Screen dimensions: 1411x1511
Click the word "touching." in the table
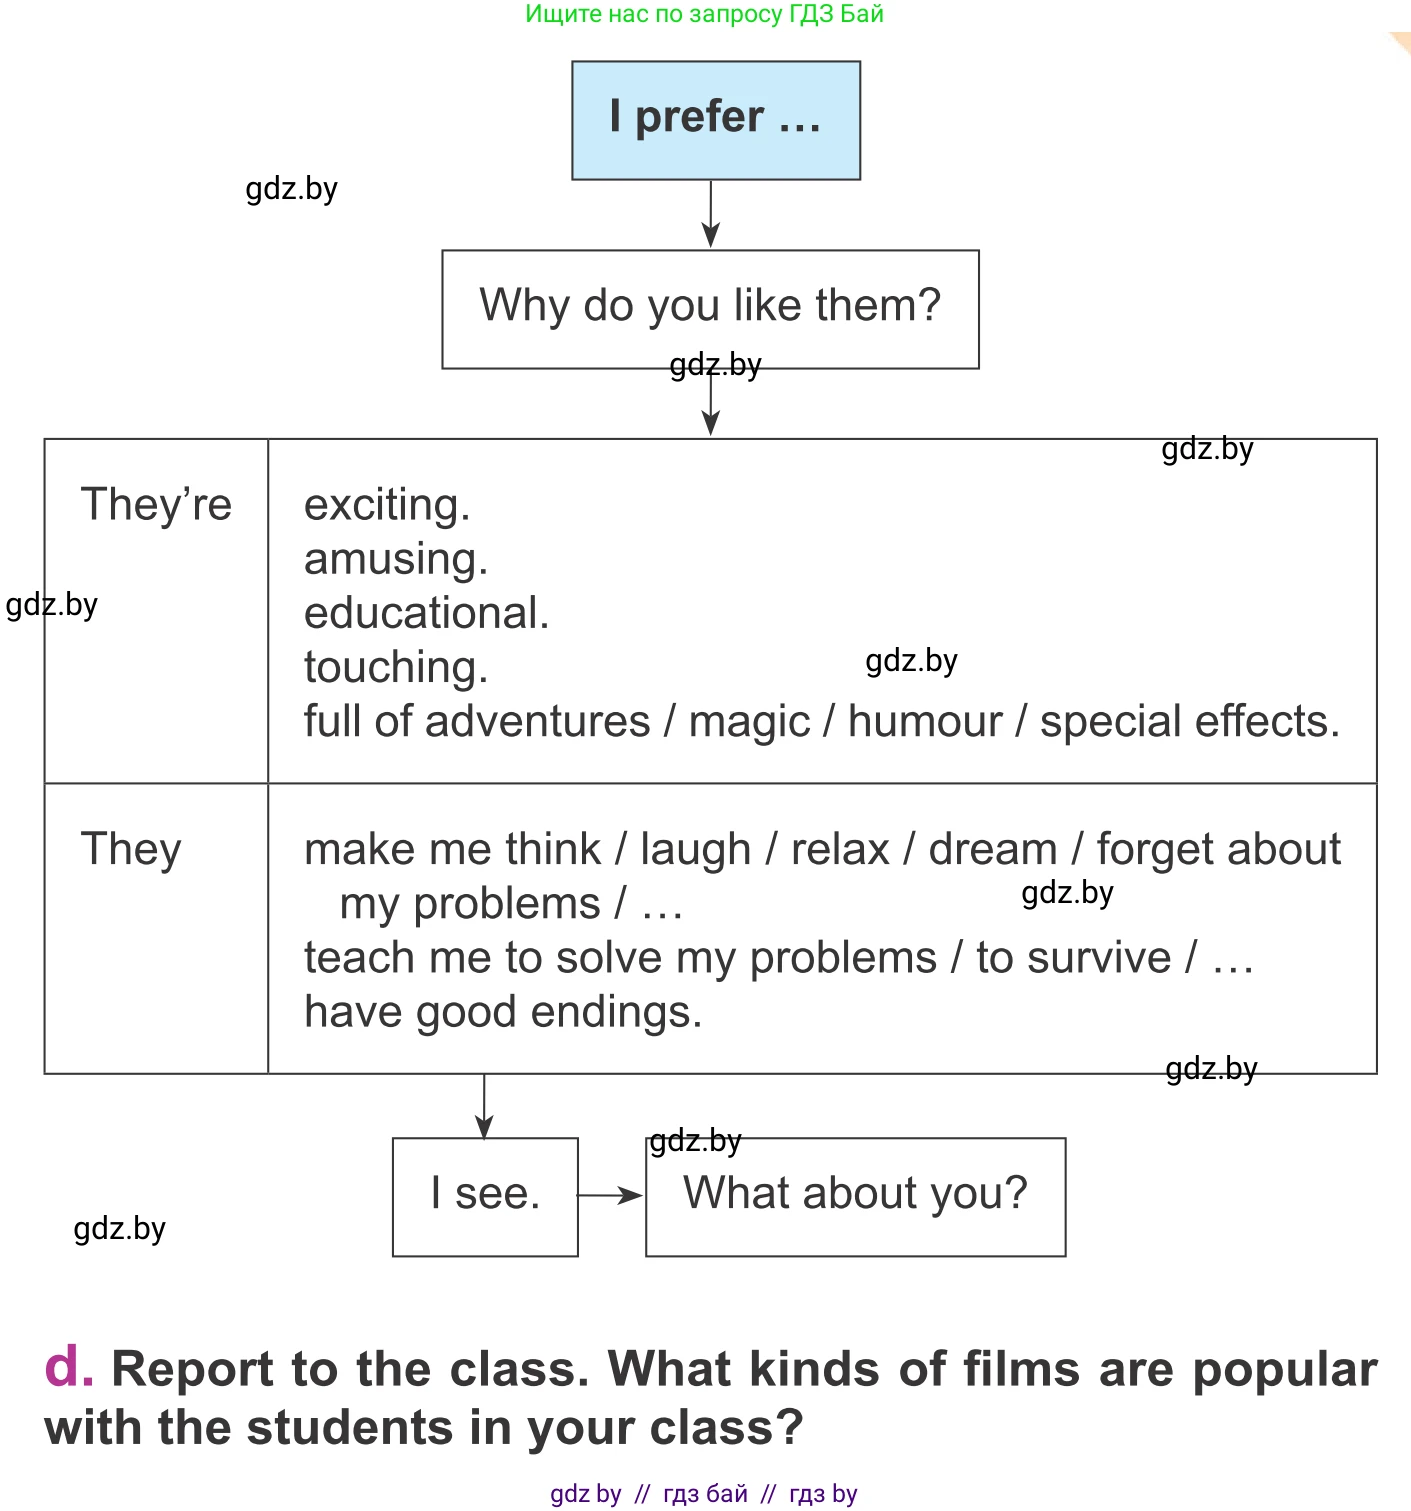click(396, 667)
